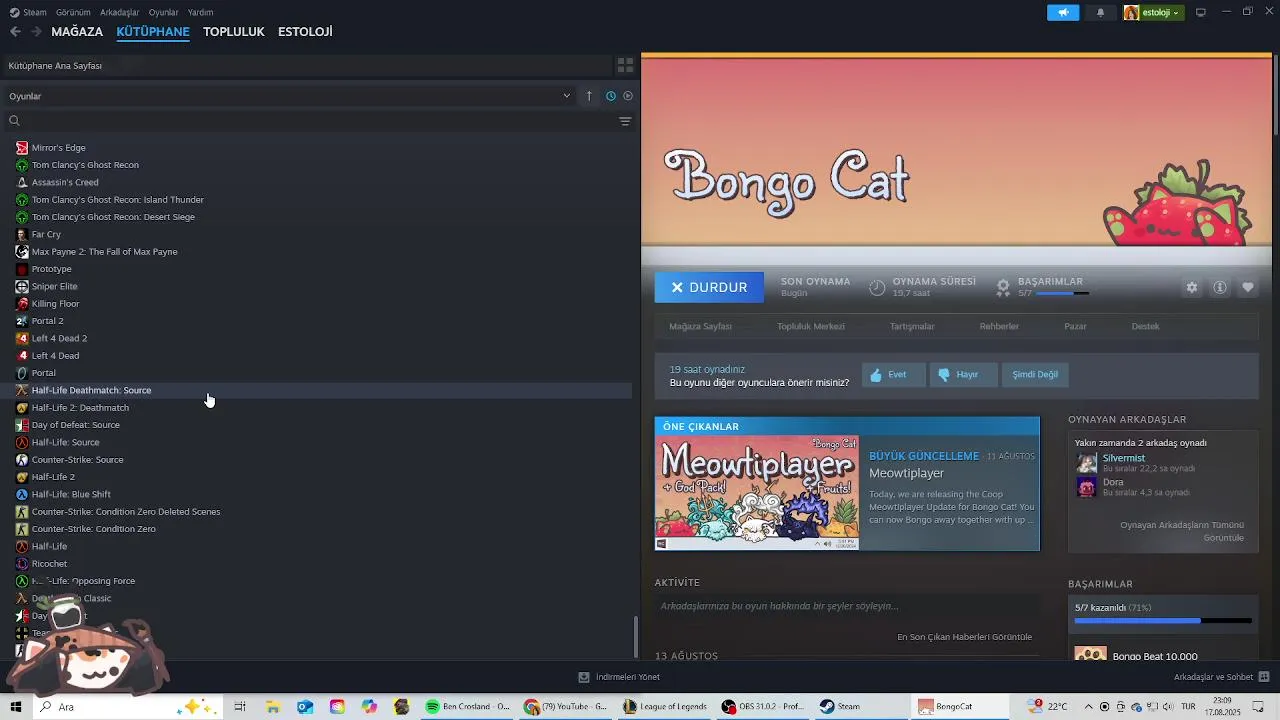Open Spotify in the Windows taskbar
This screenshot has height=720, width=1280.
coord(468,706)
